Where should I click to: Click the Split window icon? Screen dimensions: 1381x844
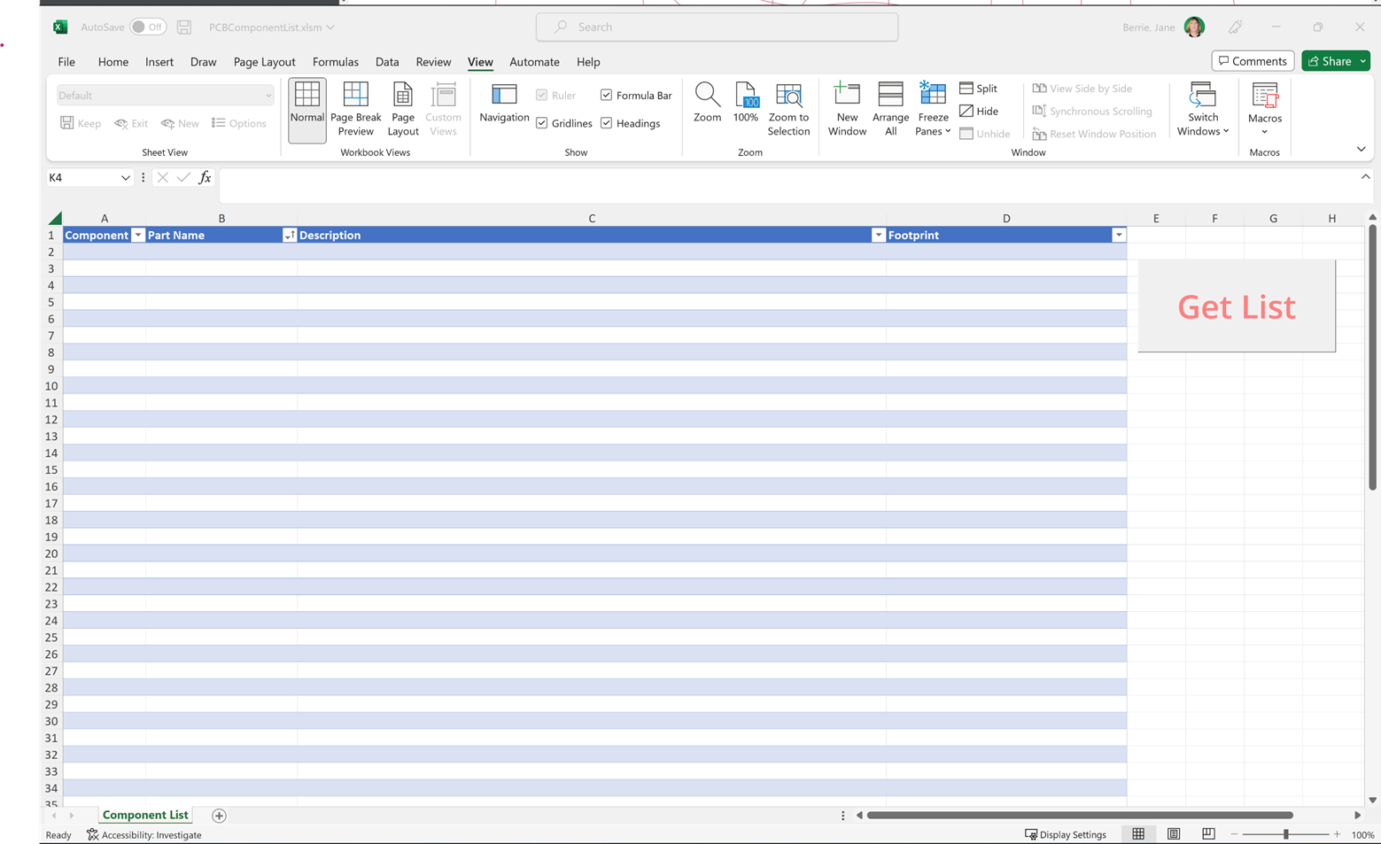pos(967,89)
